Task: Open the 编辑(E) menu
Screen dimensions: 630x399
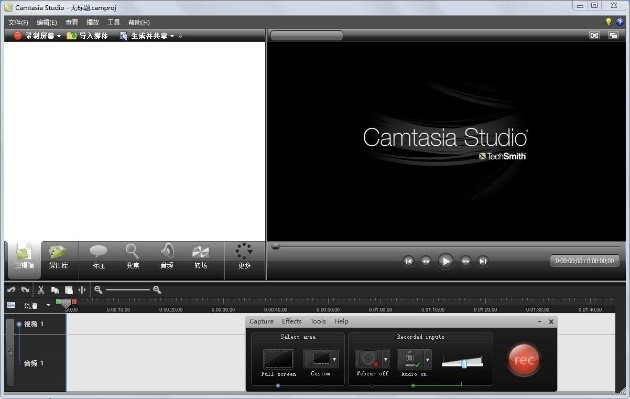Action: (47, 23)
